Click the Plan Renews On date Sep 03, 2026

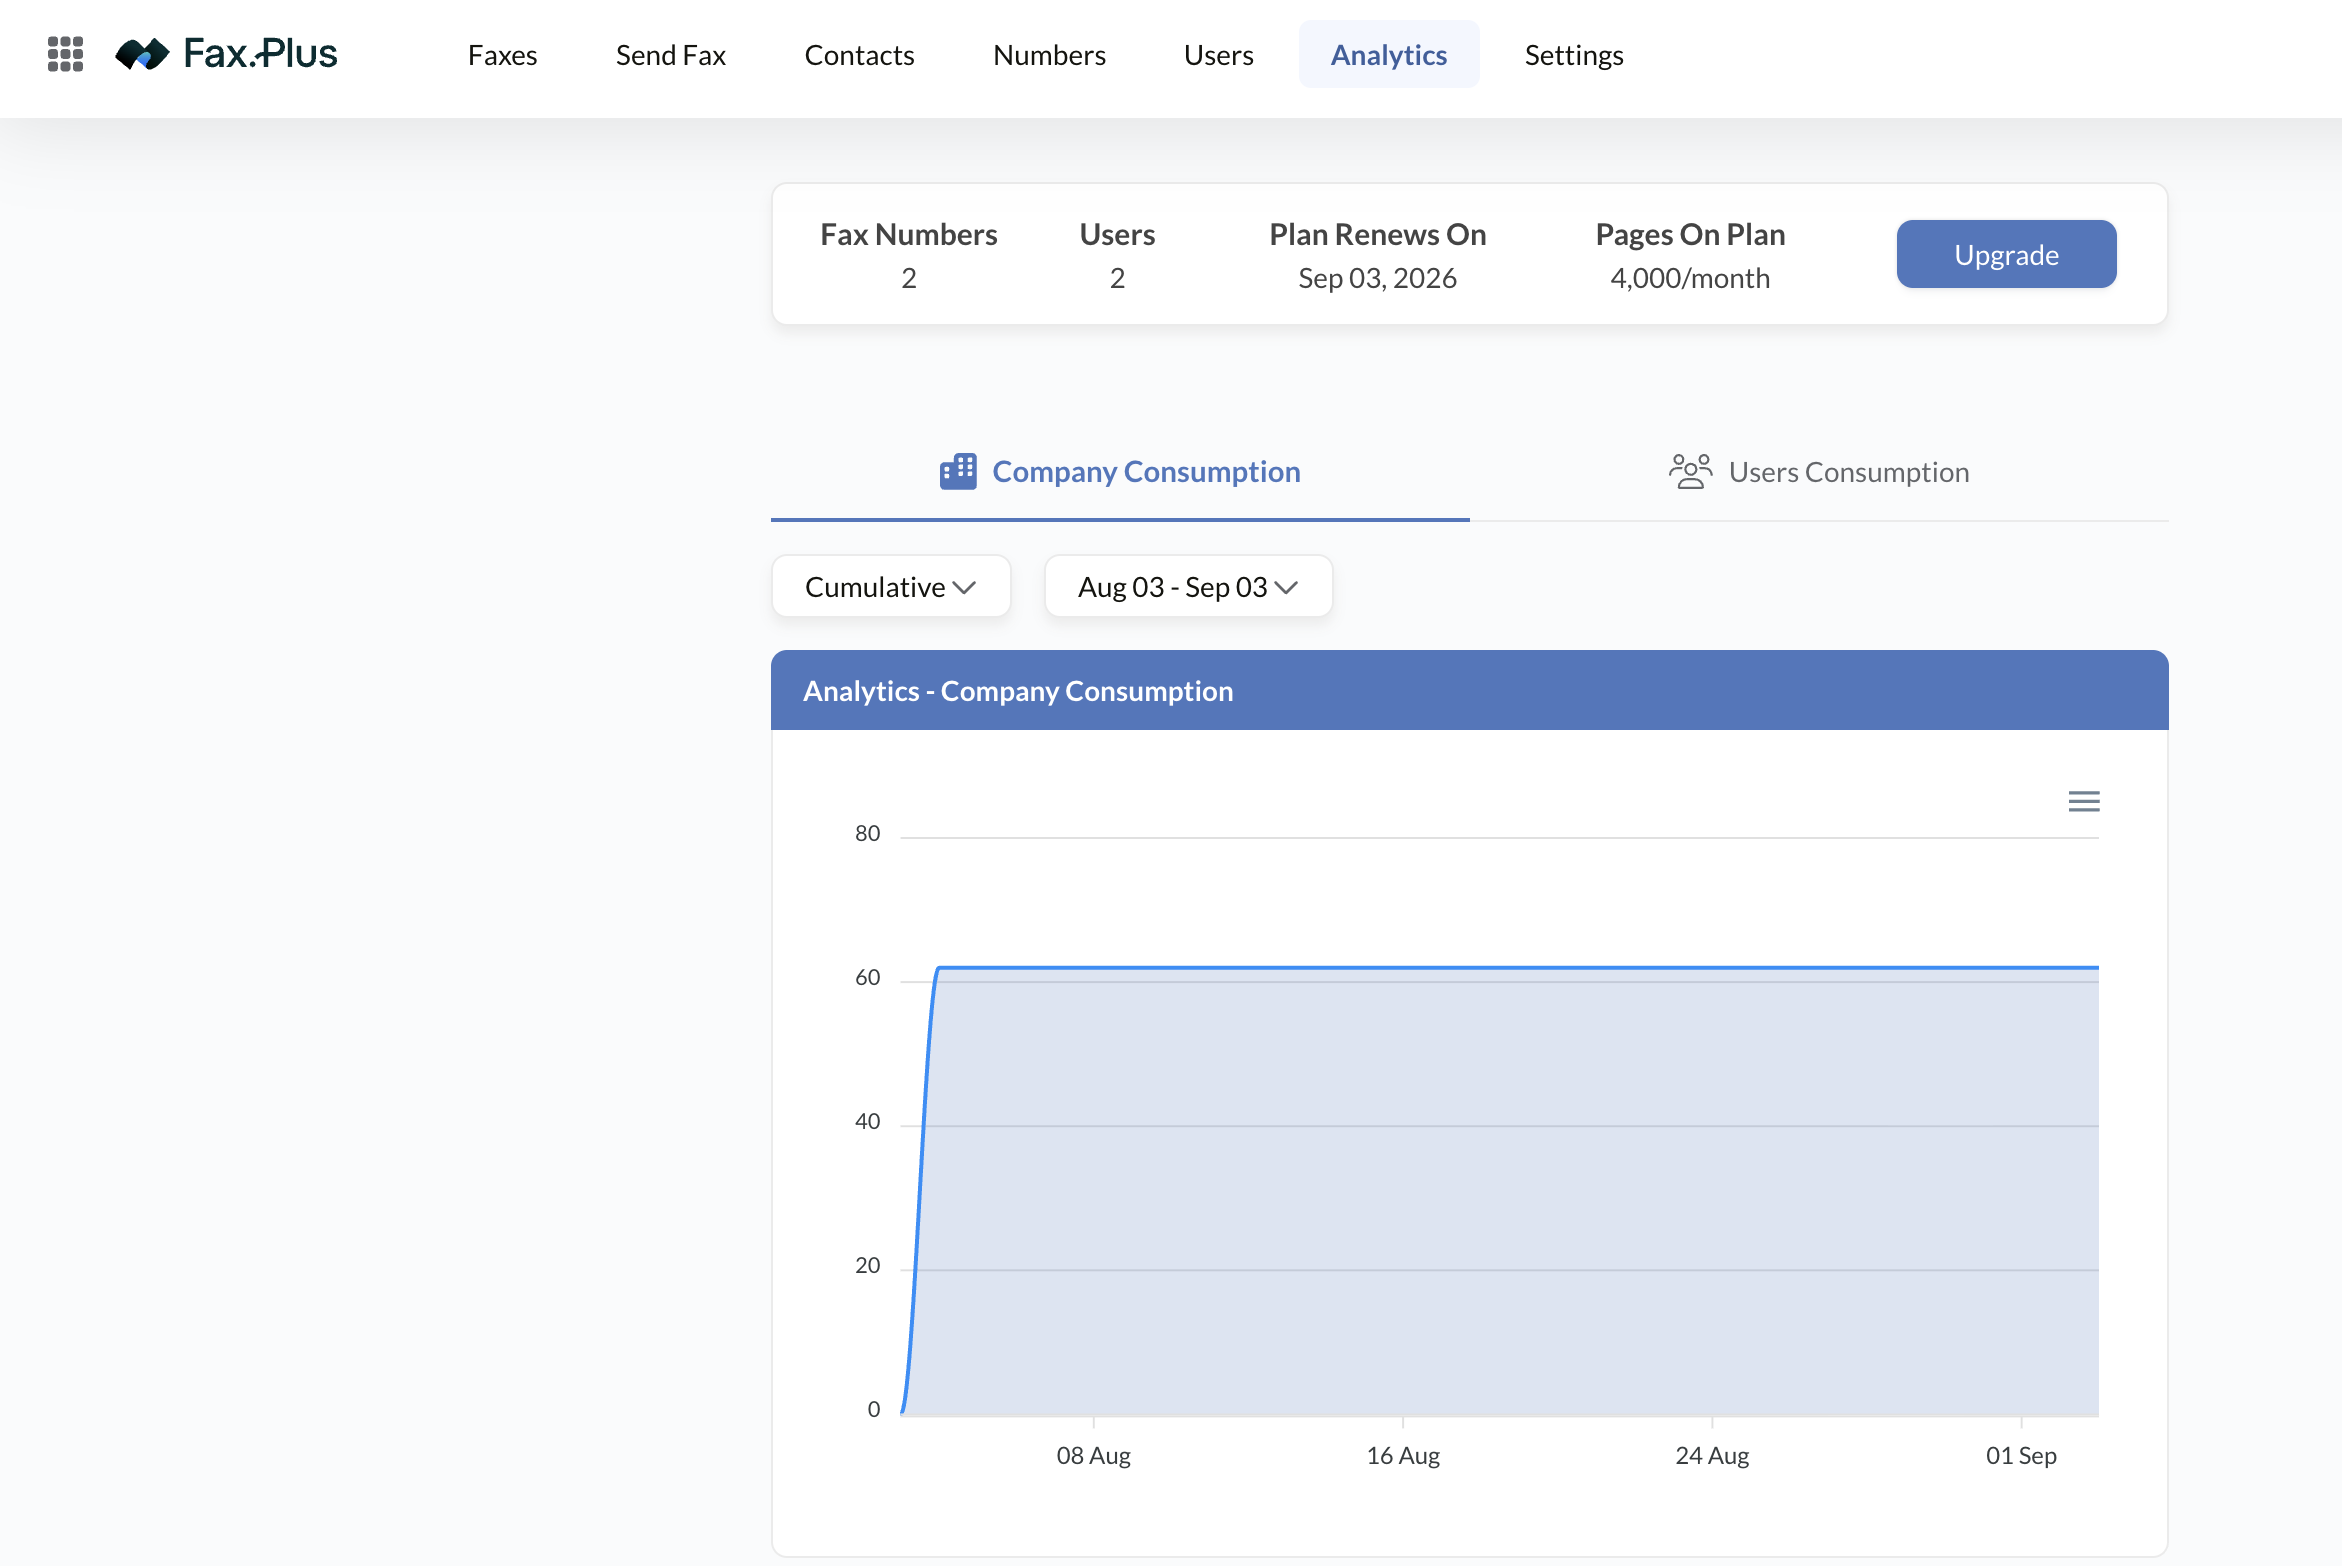[1377, 279]
